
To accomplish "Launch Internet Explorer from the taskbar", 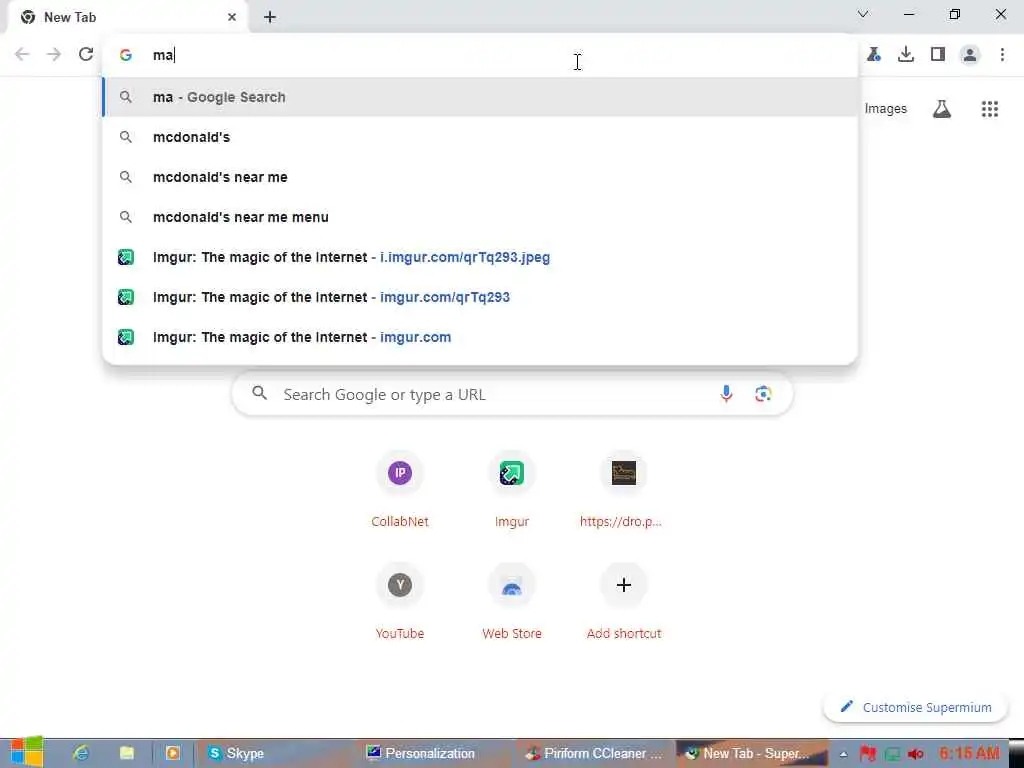I will tap(81, 753).
